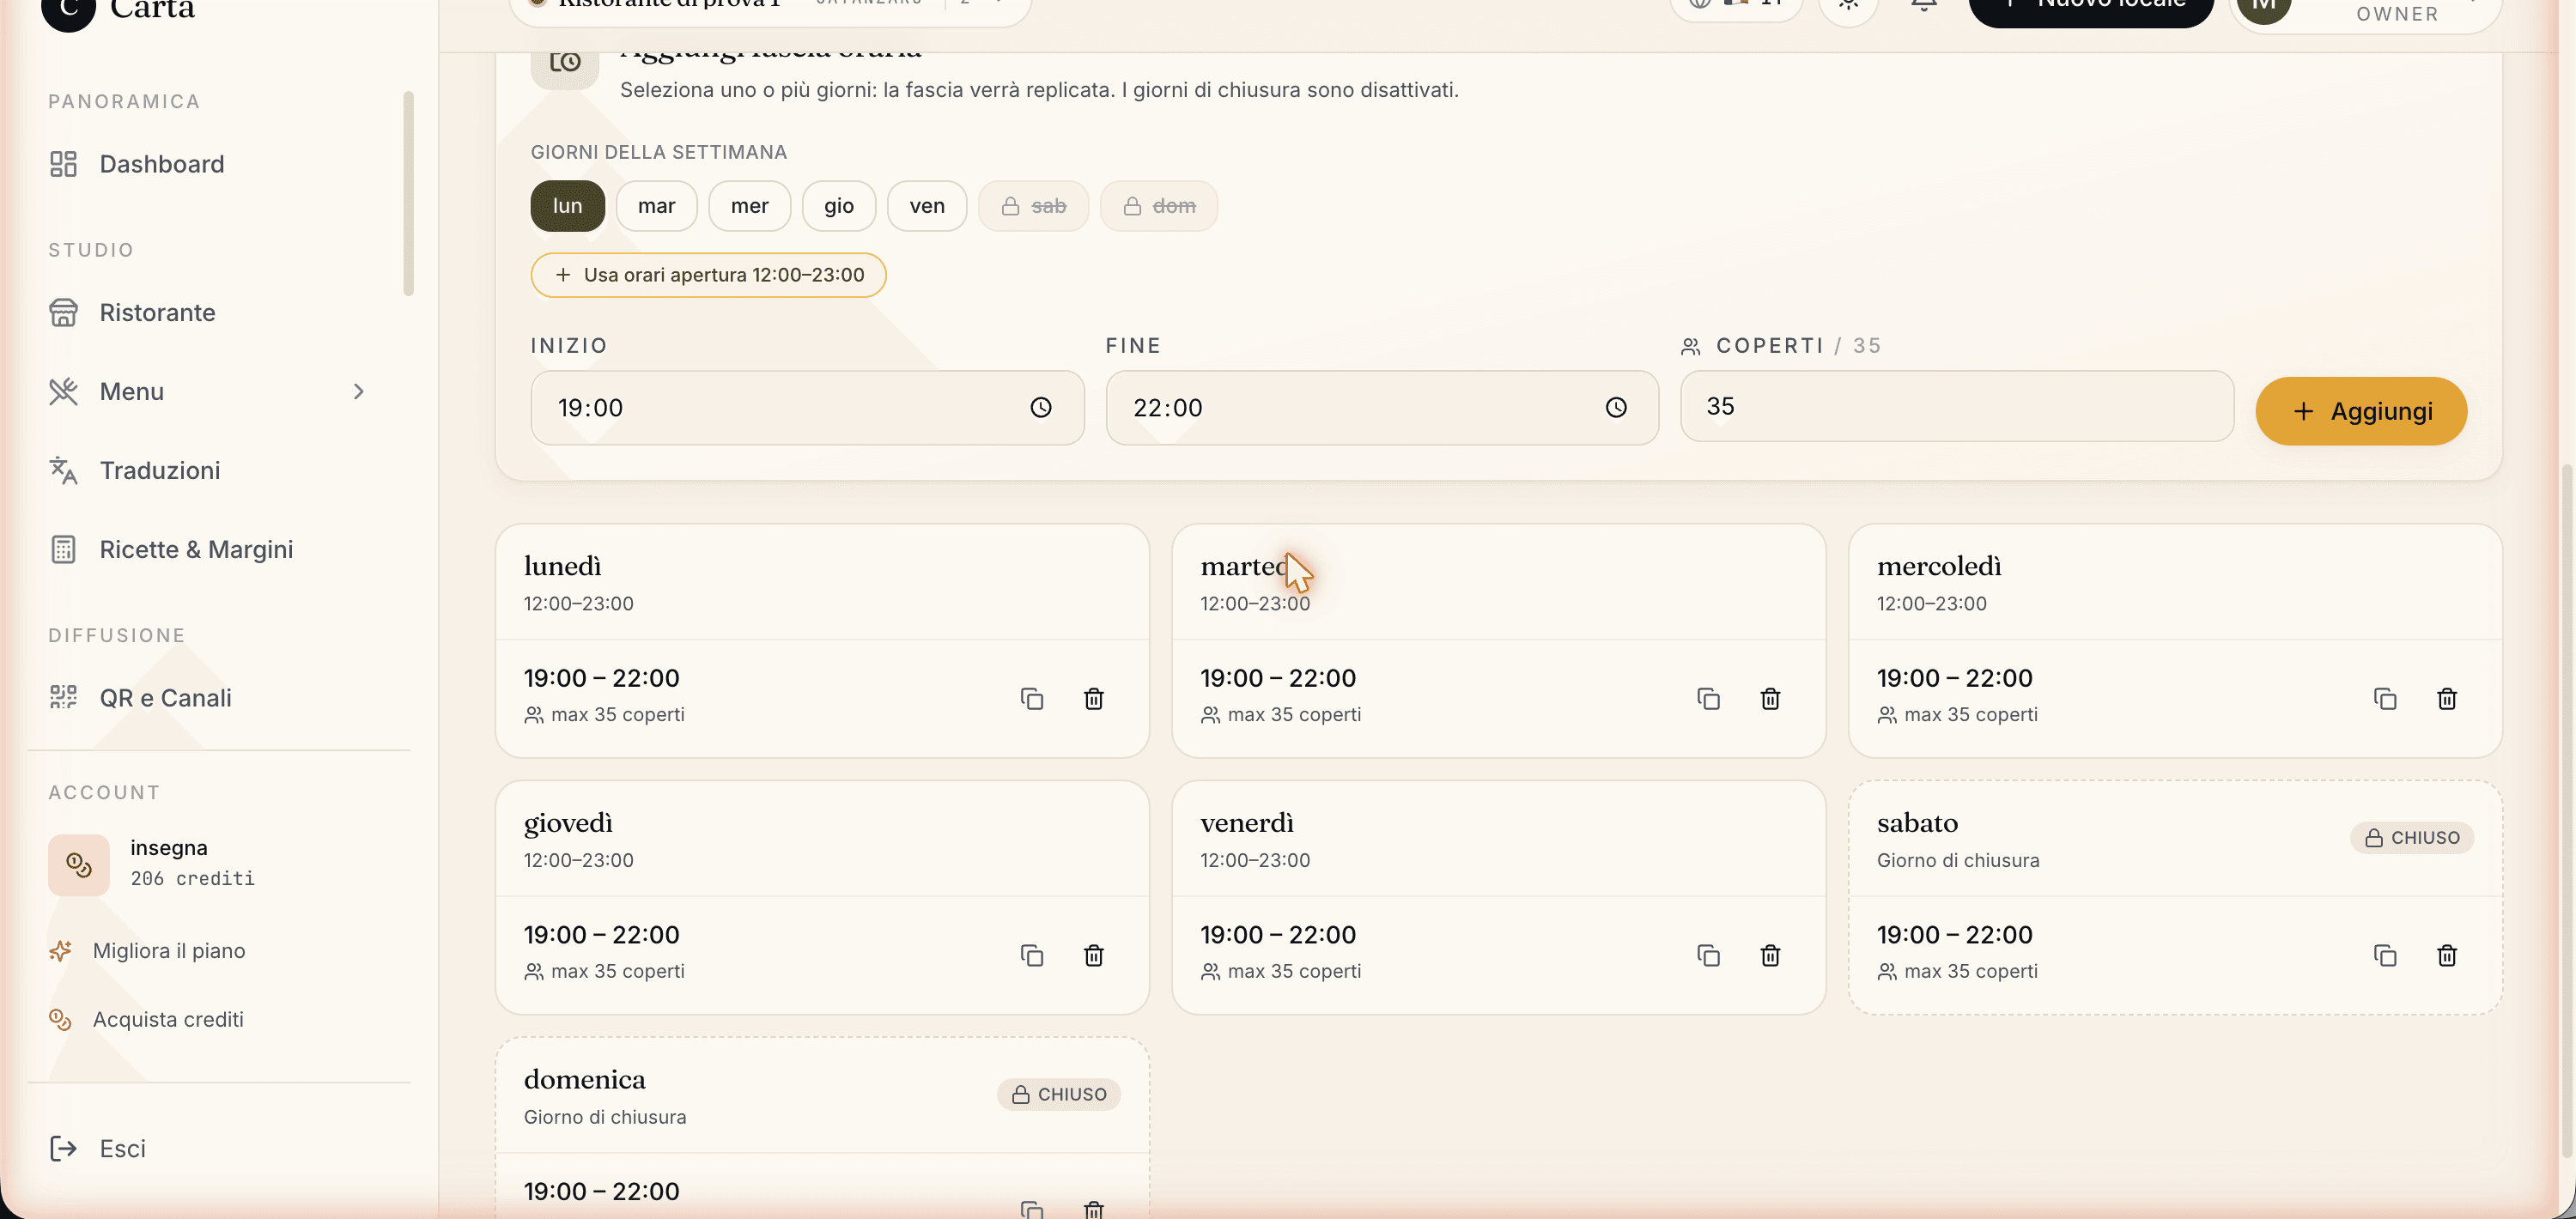Edit the Coperti number field

pos(1957,407)
